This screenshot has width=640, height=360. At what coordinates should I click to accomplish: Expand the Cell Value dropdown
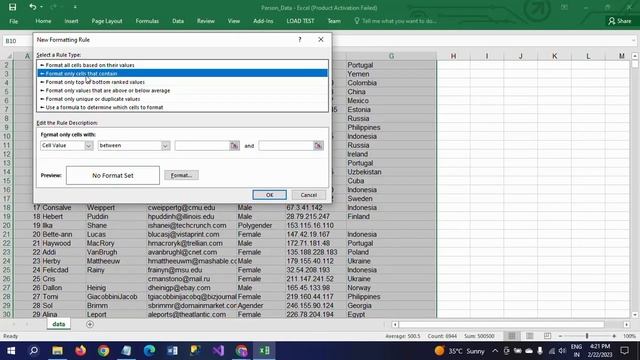tap(89, 146)
